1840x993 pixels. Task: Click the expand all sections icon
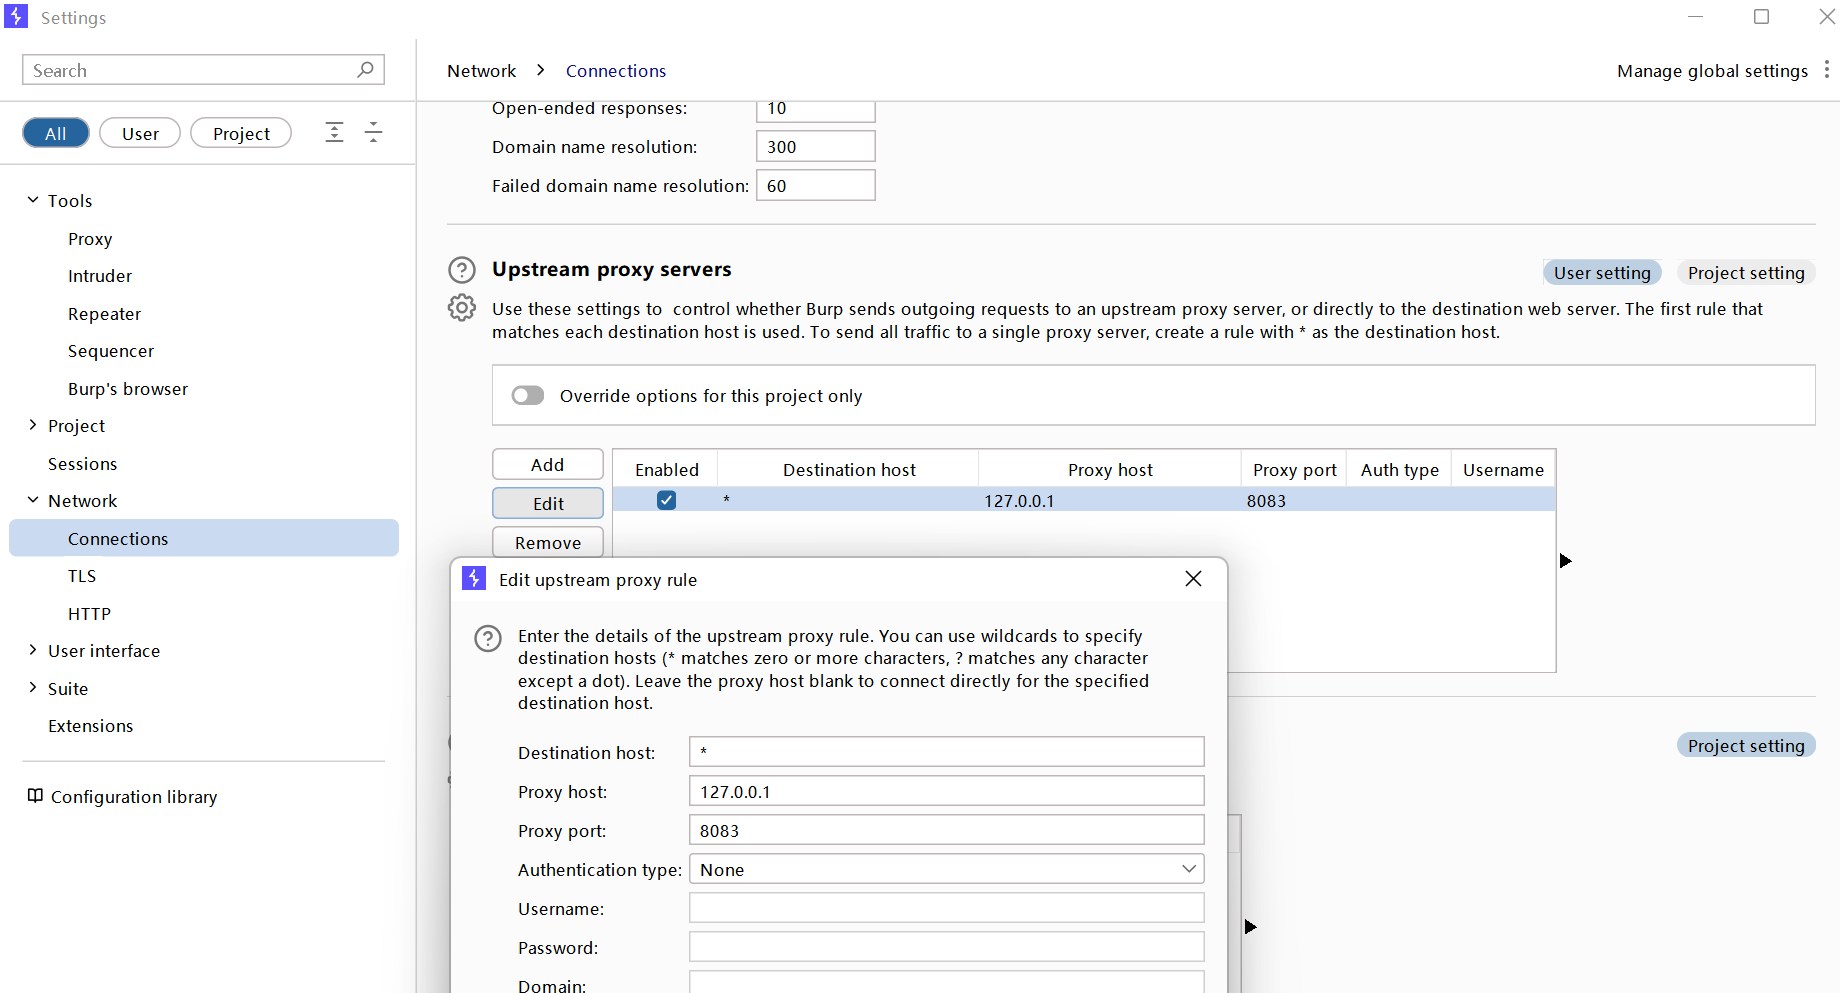(x=335, y=132)
